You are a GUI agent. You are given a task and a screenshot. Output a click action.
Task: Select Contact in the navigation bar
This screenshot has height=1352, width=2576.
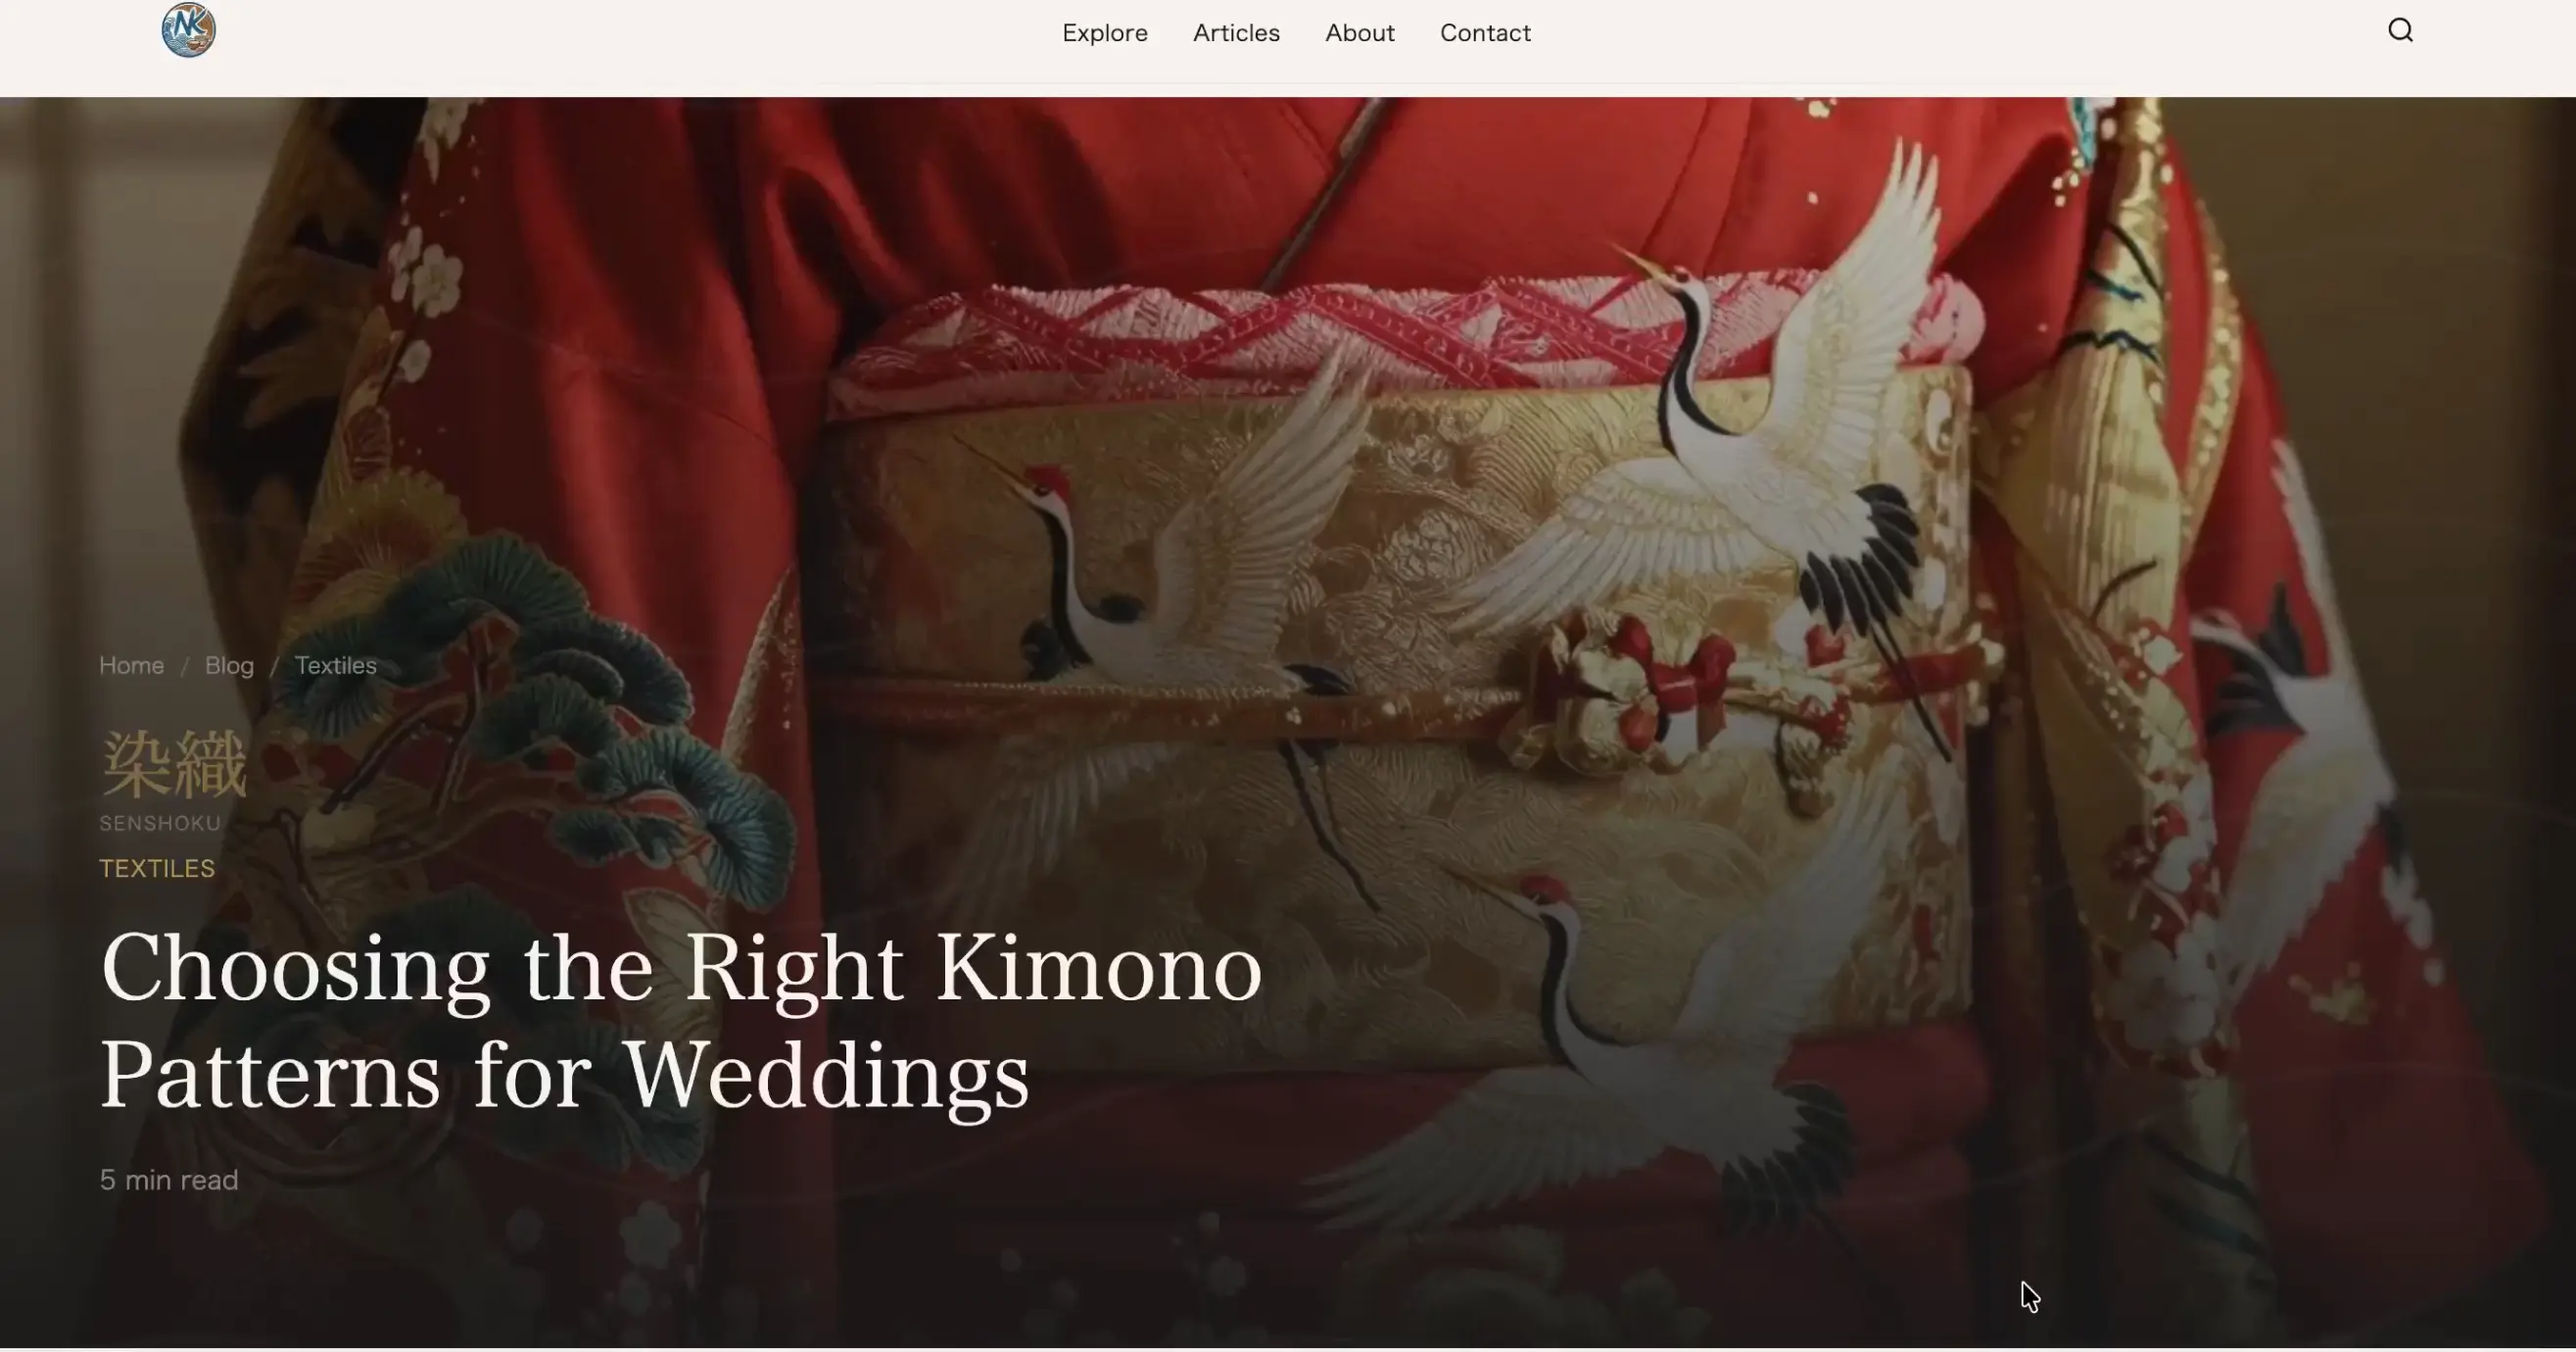[1485, 33]
